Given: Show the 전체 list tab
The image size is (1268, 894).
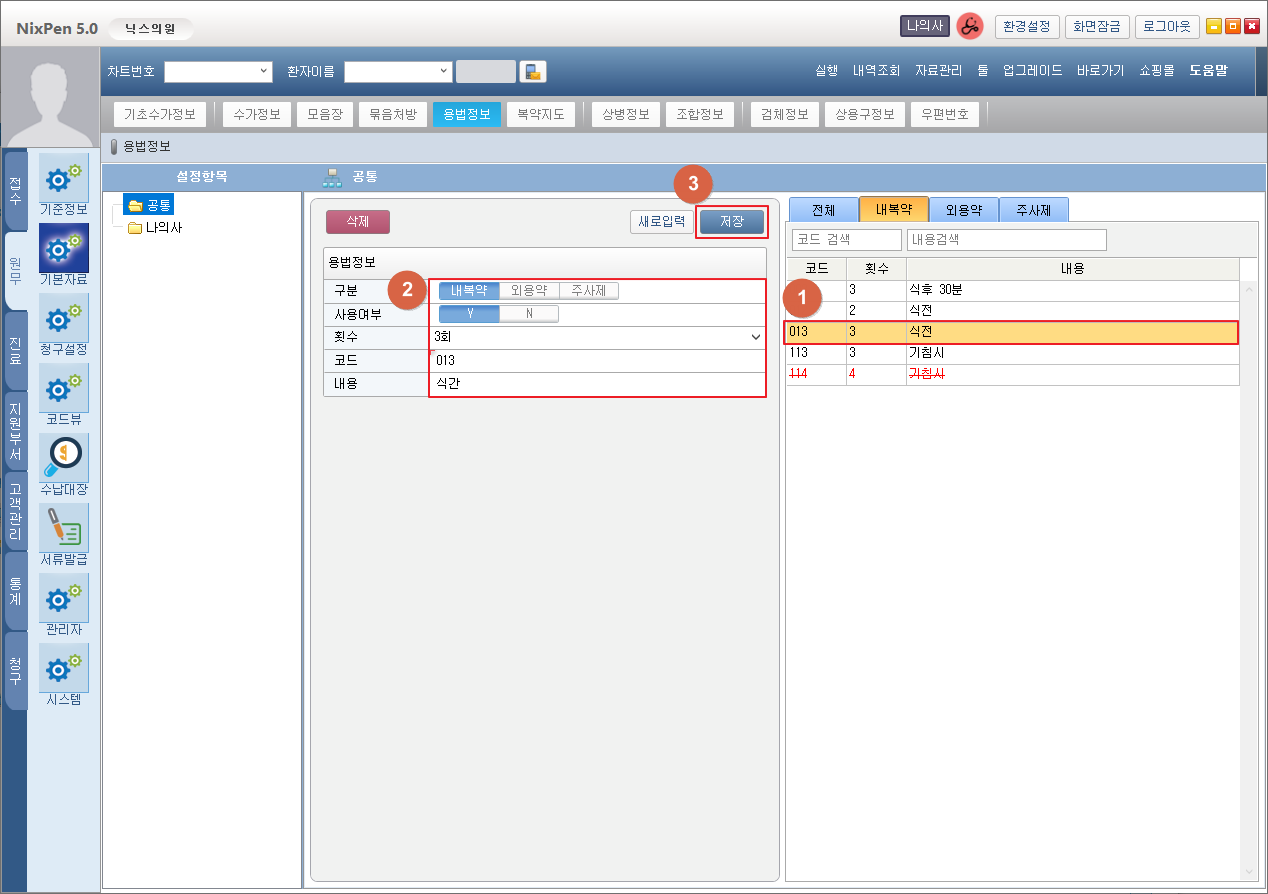Looking at the screenshot, I should click(823, 210).
